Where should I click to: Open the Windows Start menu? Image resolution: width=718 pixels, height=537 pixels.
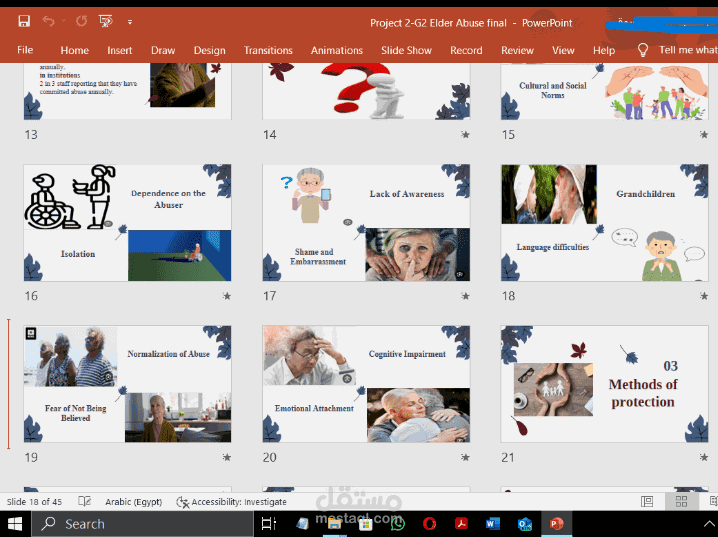[15, 524]
